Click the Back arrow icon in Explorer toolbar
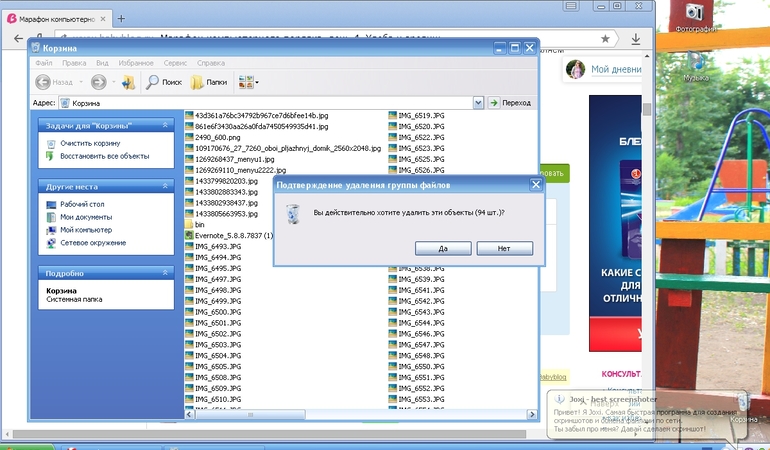 pyautogui.click(x=43, y=82)
